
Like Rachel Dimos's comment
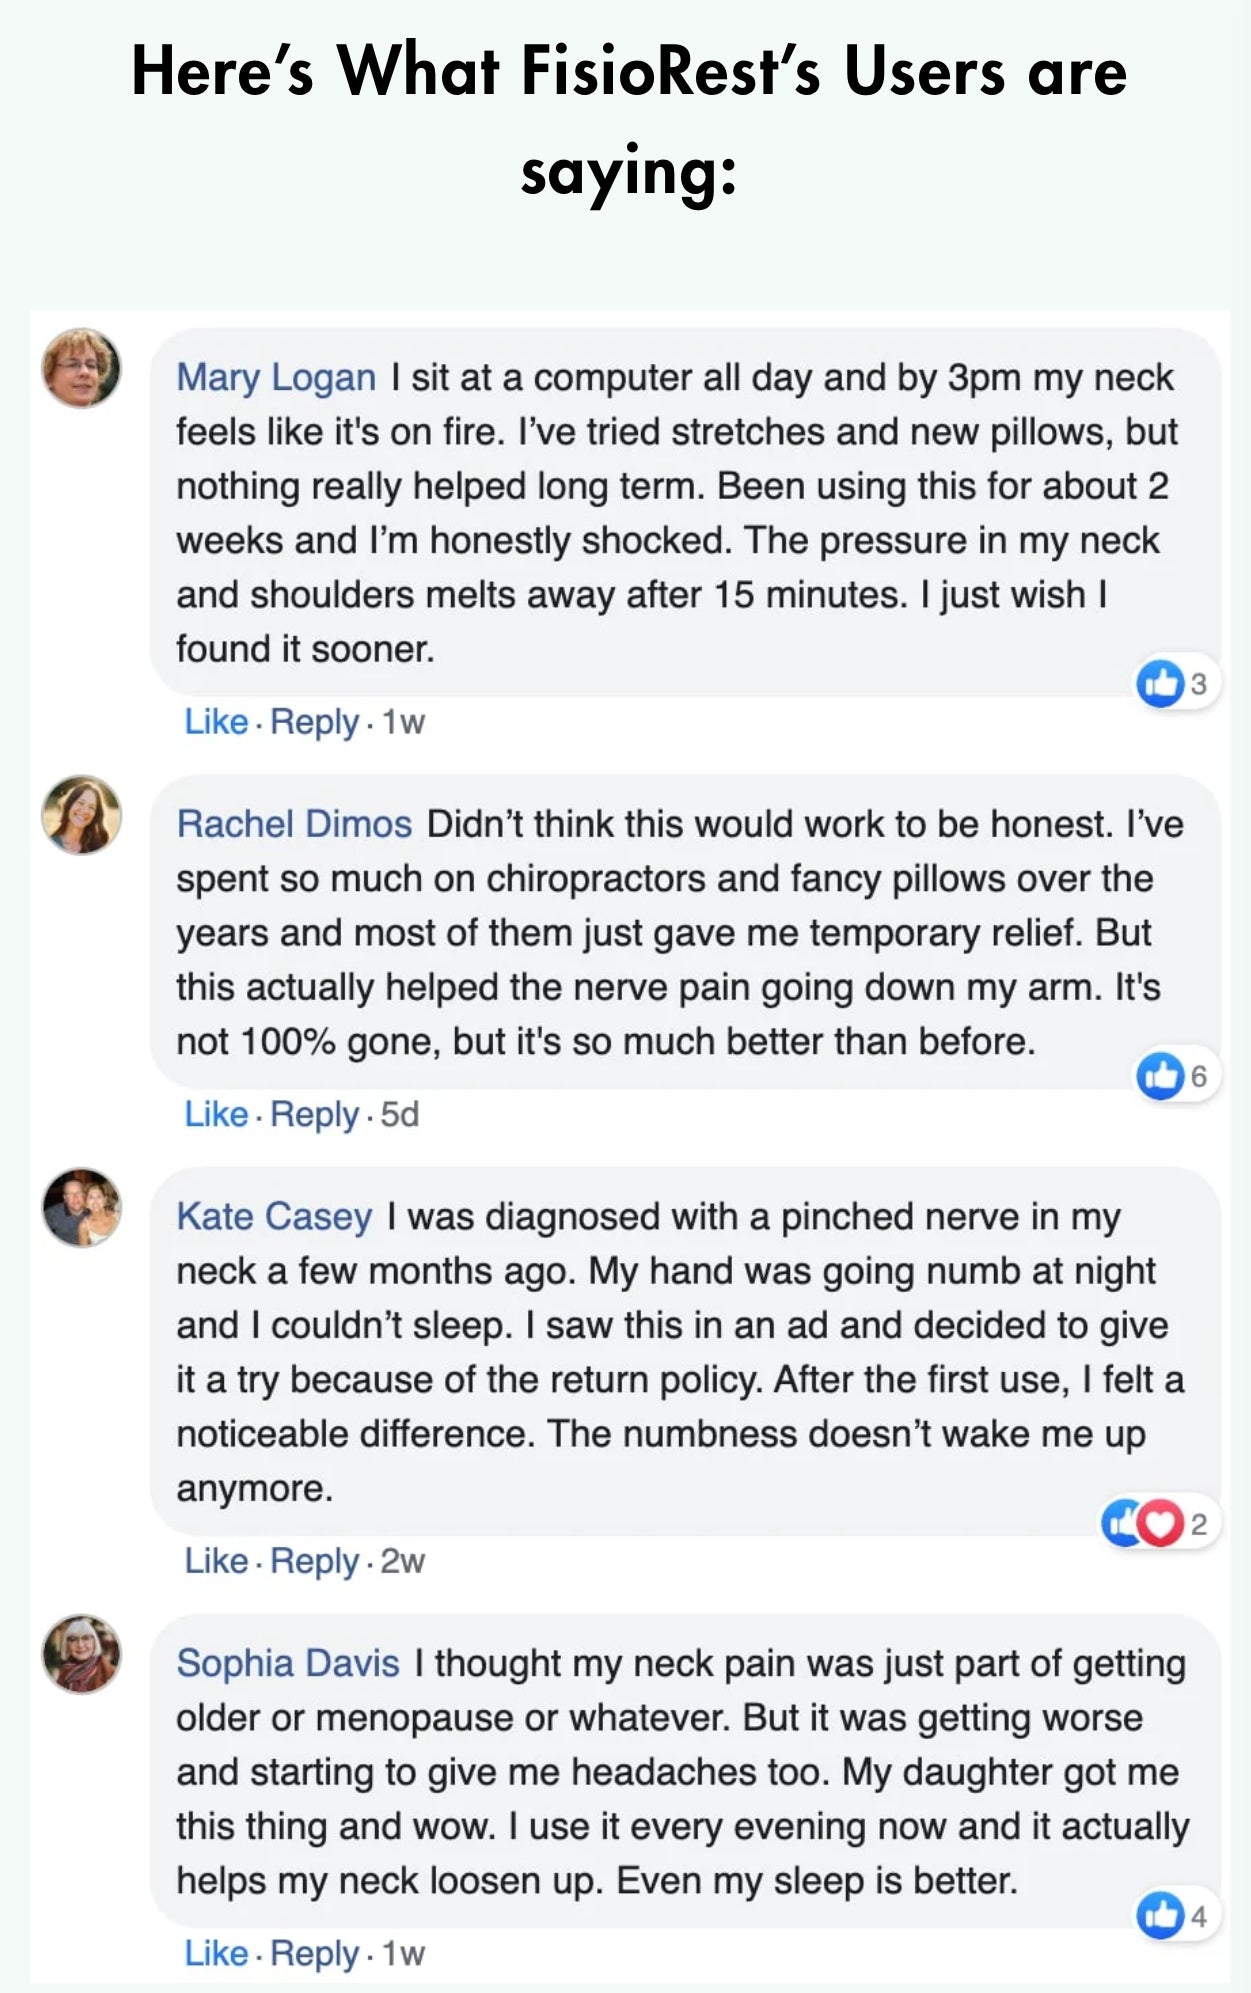[x=216, y=1114]
